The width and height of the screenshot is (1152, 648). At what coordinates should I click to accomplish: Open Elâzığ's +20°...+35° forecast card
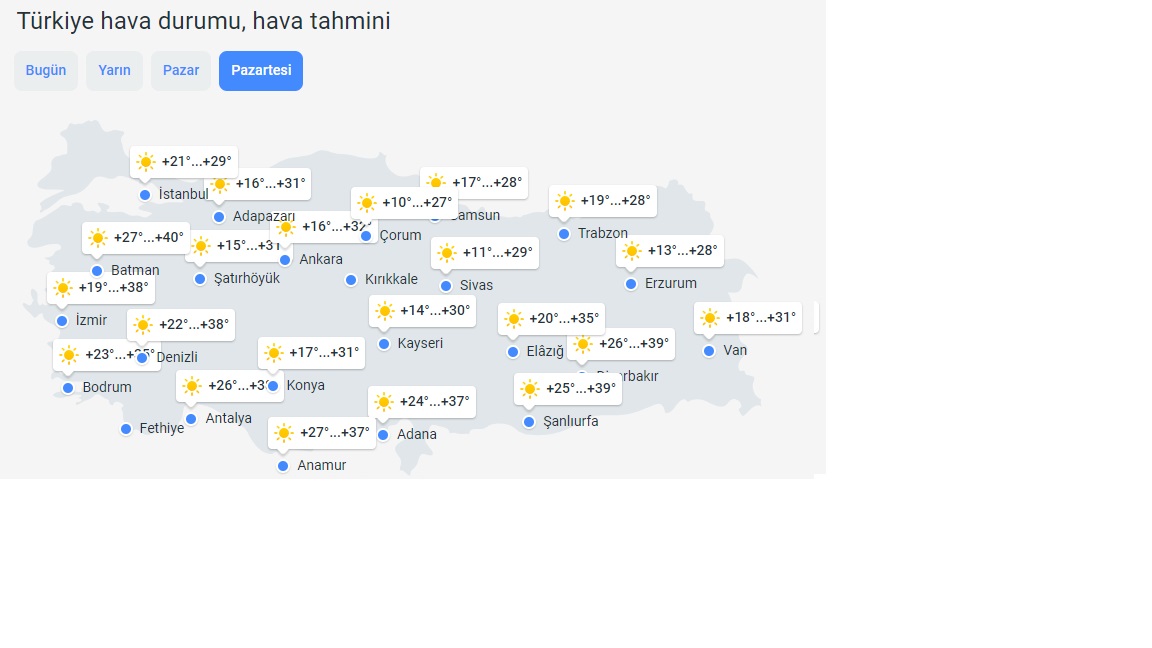(551, 319)
